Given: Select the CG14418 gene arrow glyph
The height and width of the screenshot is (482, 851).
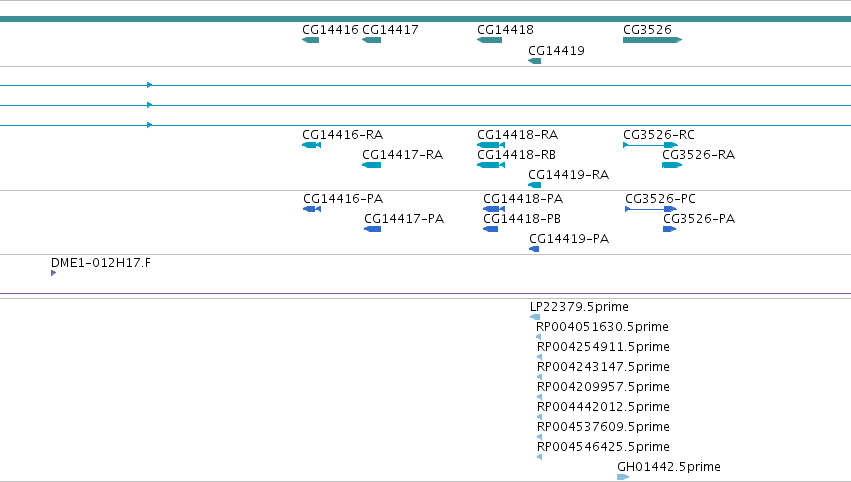Looking at the screenshot, I should (x=490, y=40).
